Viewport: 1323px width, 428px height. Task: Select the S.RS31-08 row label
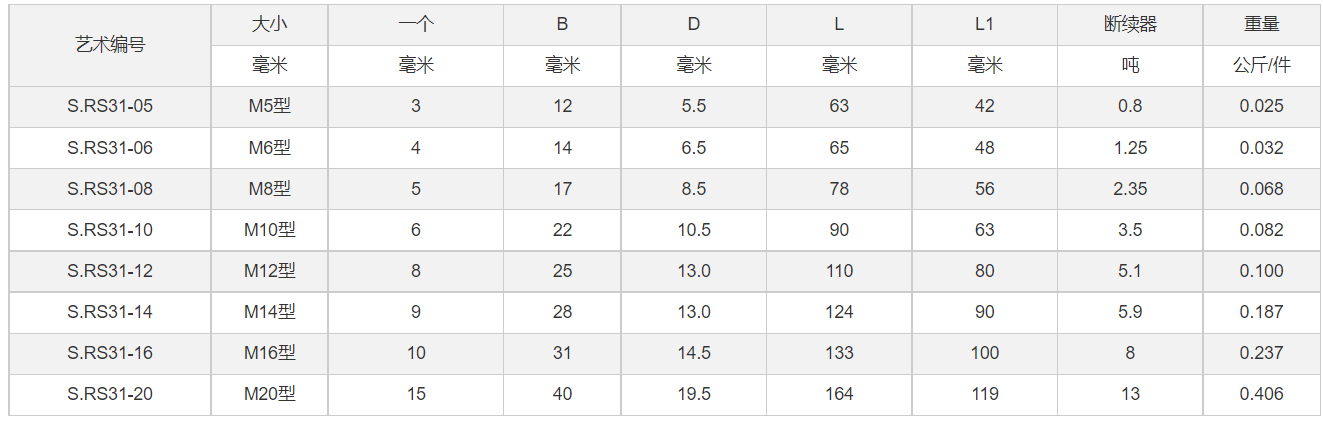pyautogui.click(x=110, y=189)
